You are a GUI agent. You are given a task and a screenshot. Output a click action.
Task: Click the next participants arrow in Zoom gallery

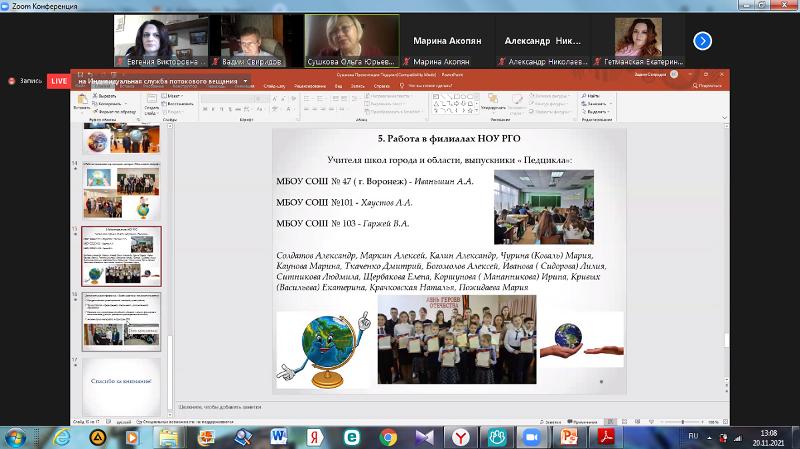click(x=702, y=41)
